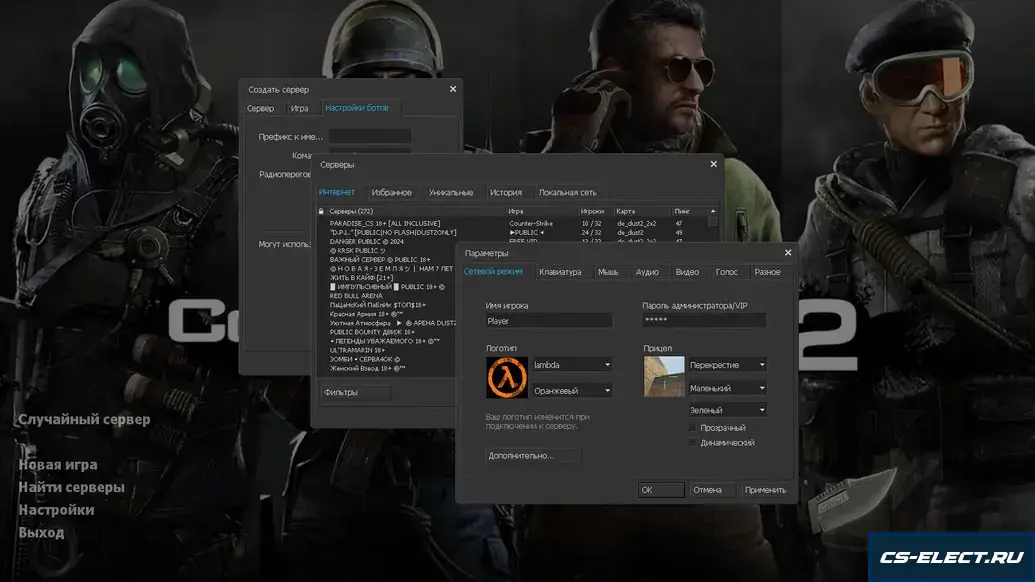Open the Зеленый crosshair color dropdown
The width and height of the screenshot is (1035, 582).
pos(727,410)
